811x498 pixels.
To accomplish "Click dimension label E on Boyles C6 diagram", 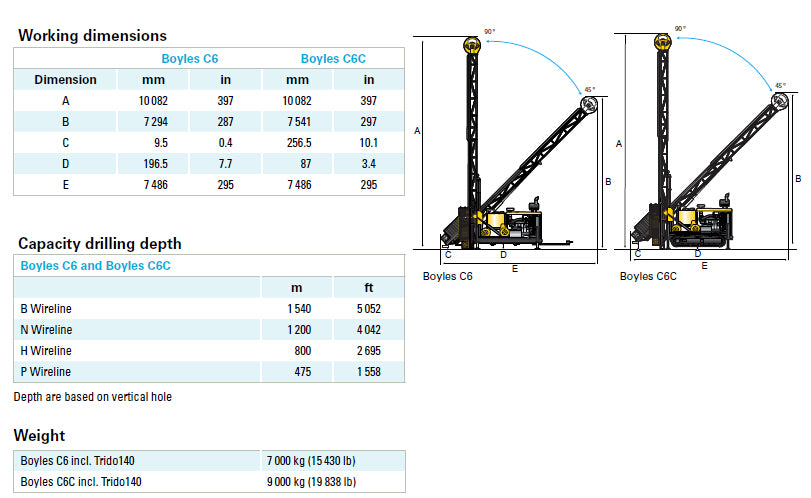I will [515, 269].
